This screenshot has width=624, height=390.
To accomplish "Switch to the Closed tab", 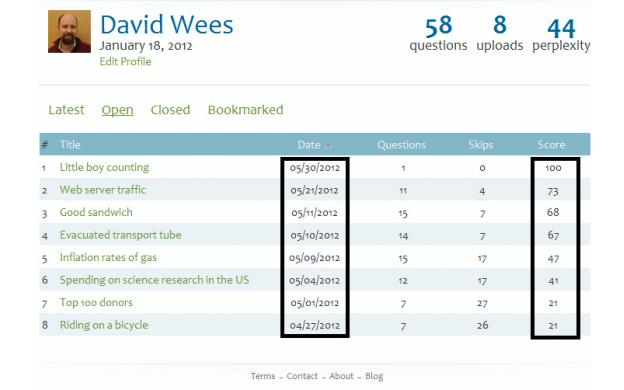I will (170, 110).
